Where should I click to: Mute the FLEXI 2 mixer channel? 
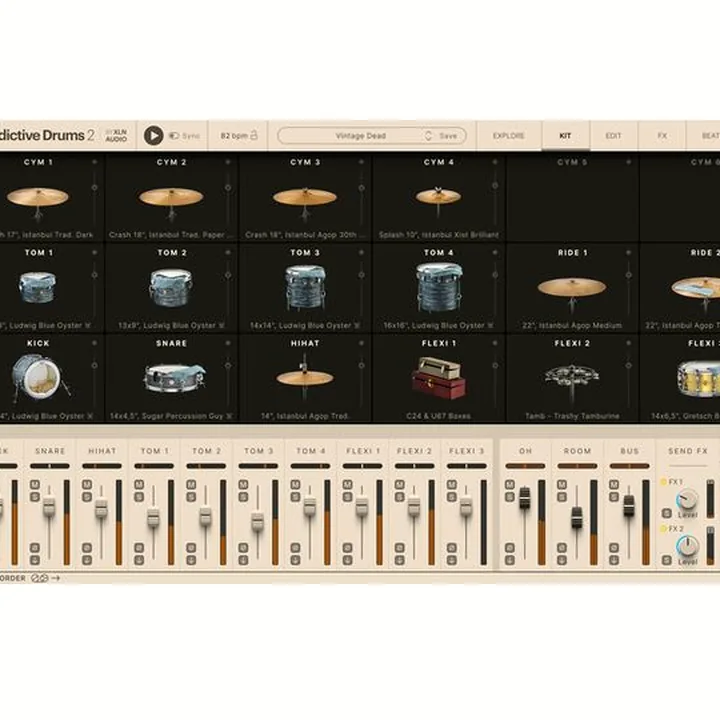399,484
